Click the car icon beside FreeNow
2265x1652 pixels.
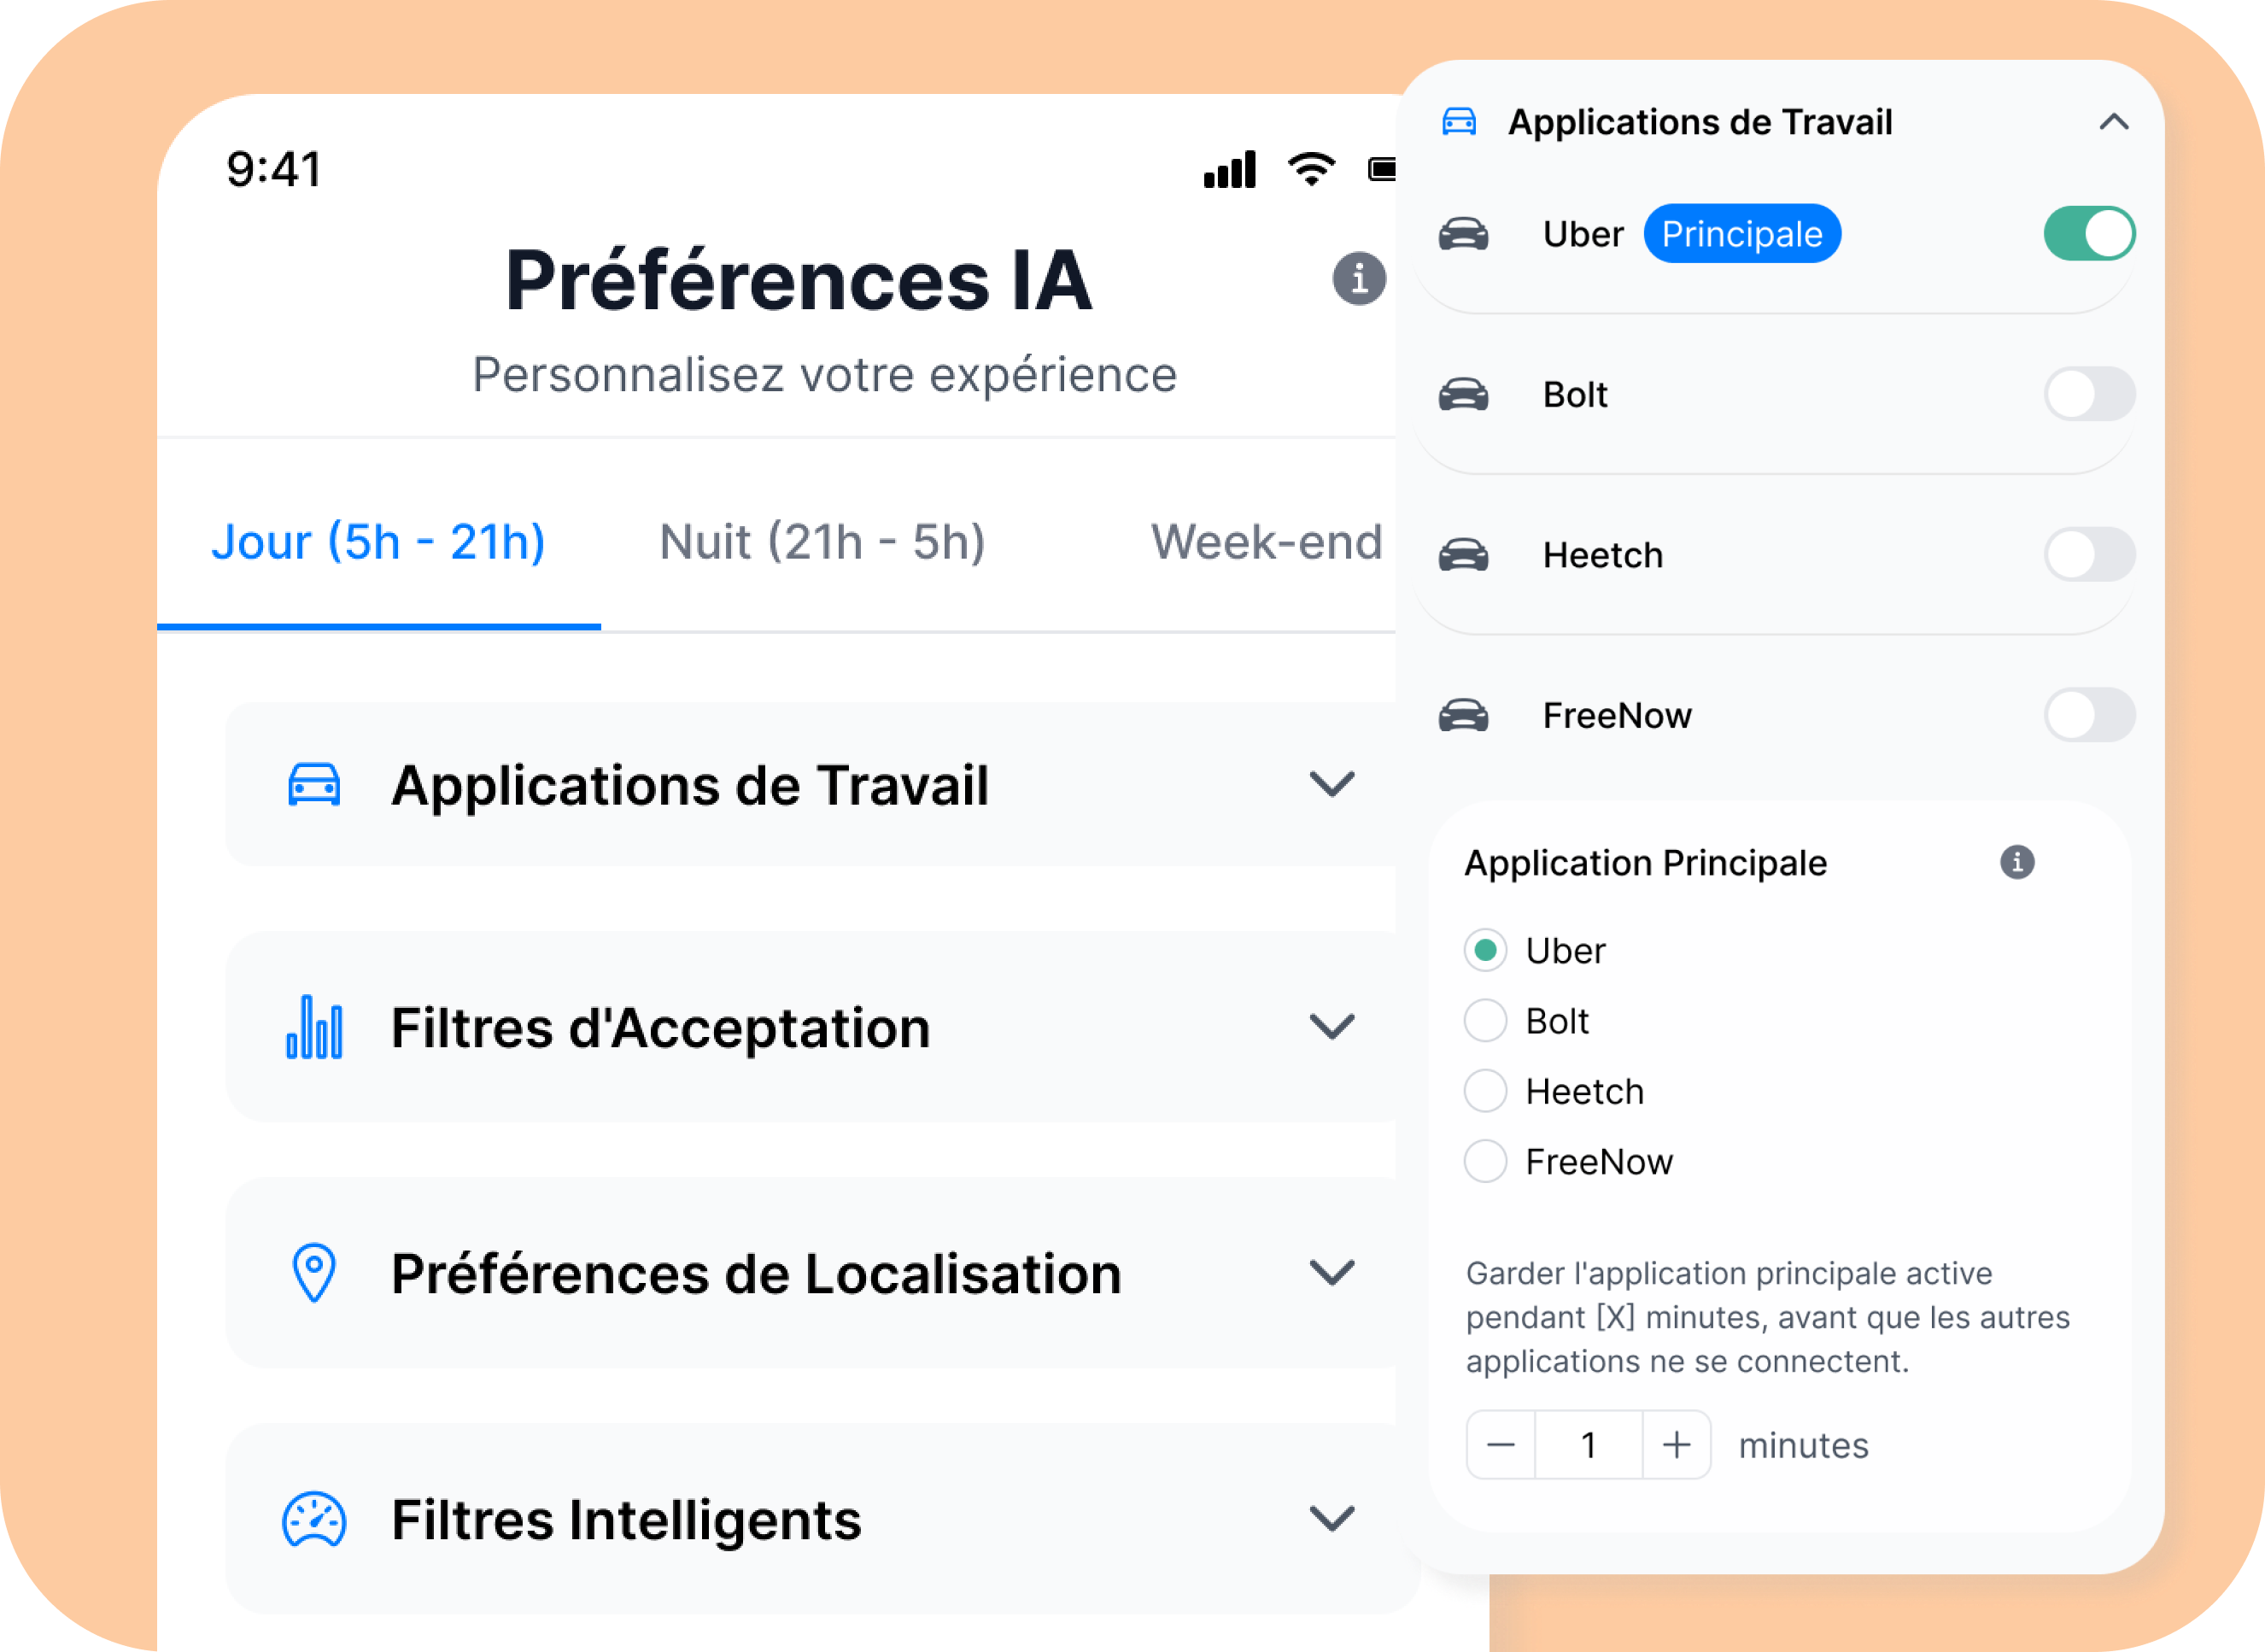pyautogui.click(x=1463, y=716)
